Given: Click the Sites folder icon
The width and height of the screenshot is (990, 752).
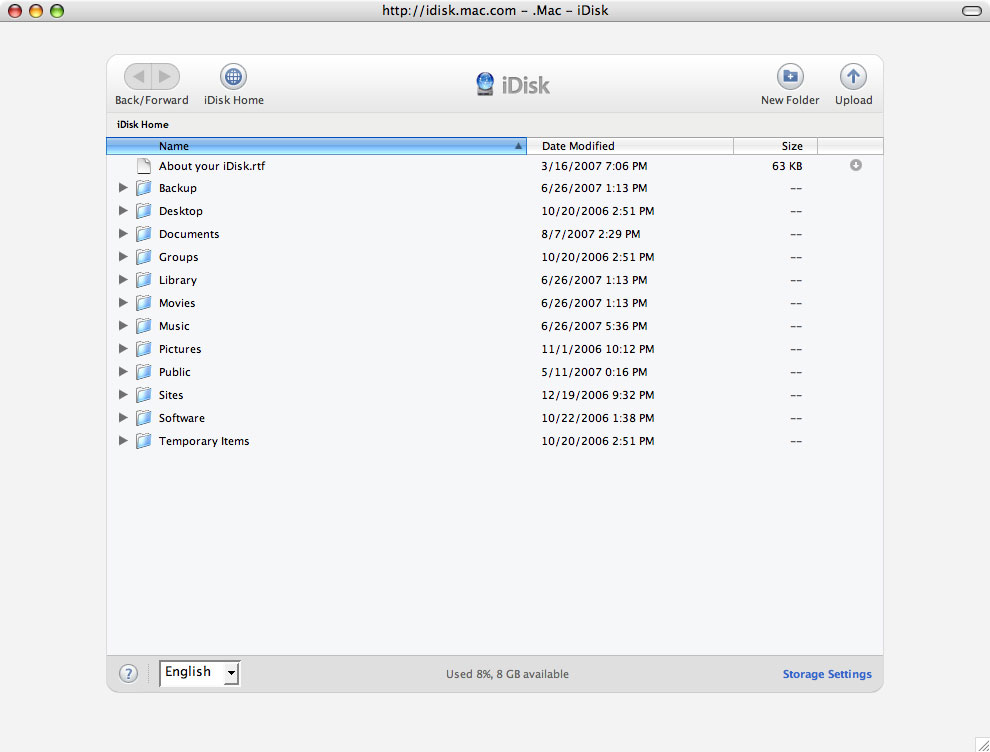Looking at the screenshot, I should coord(144,395).
